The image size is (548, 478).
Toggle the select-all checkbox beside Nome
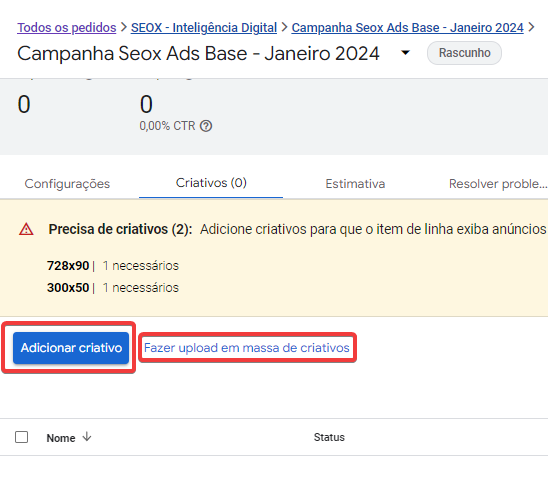(22, 437)
